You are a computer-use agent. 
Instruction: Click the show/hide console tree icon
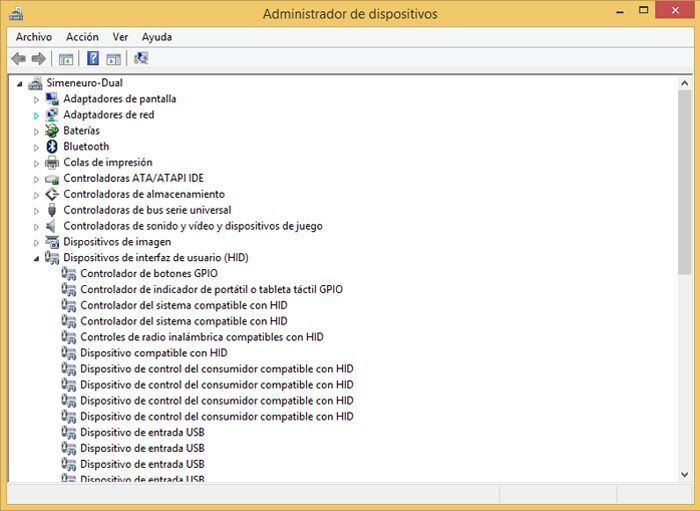[66, 58]
